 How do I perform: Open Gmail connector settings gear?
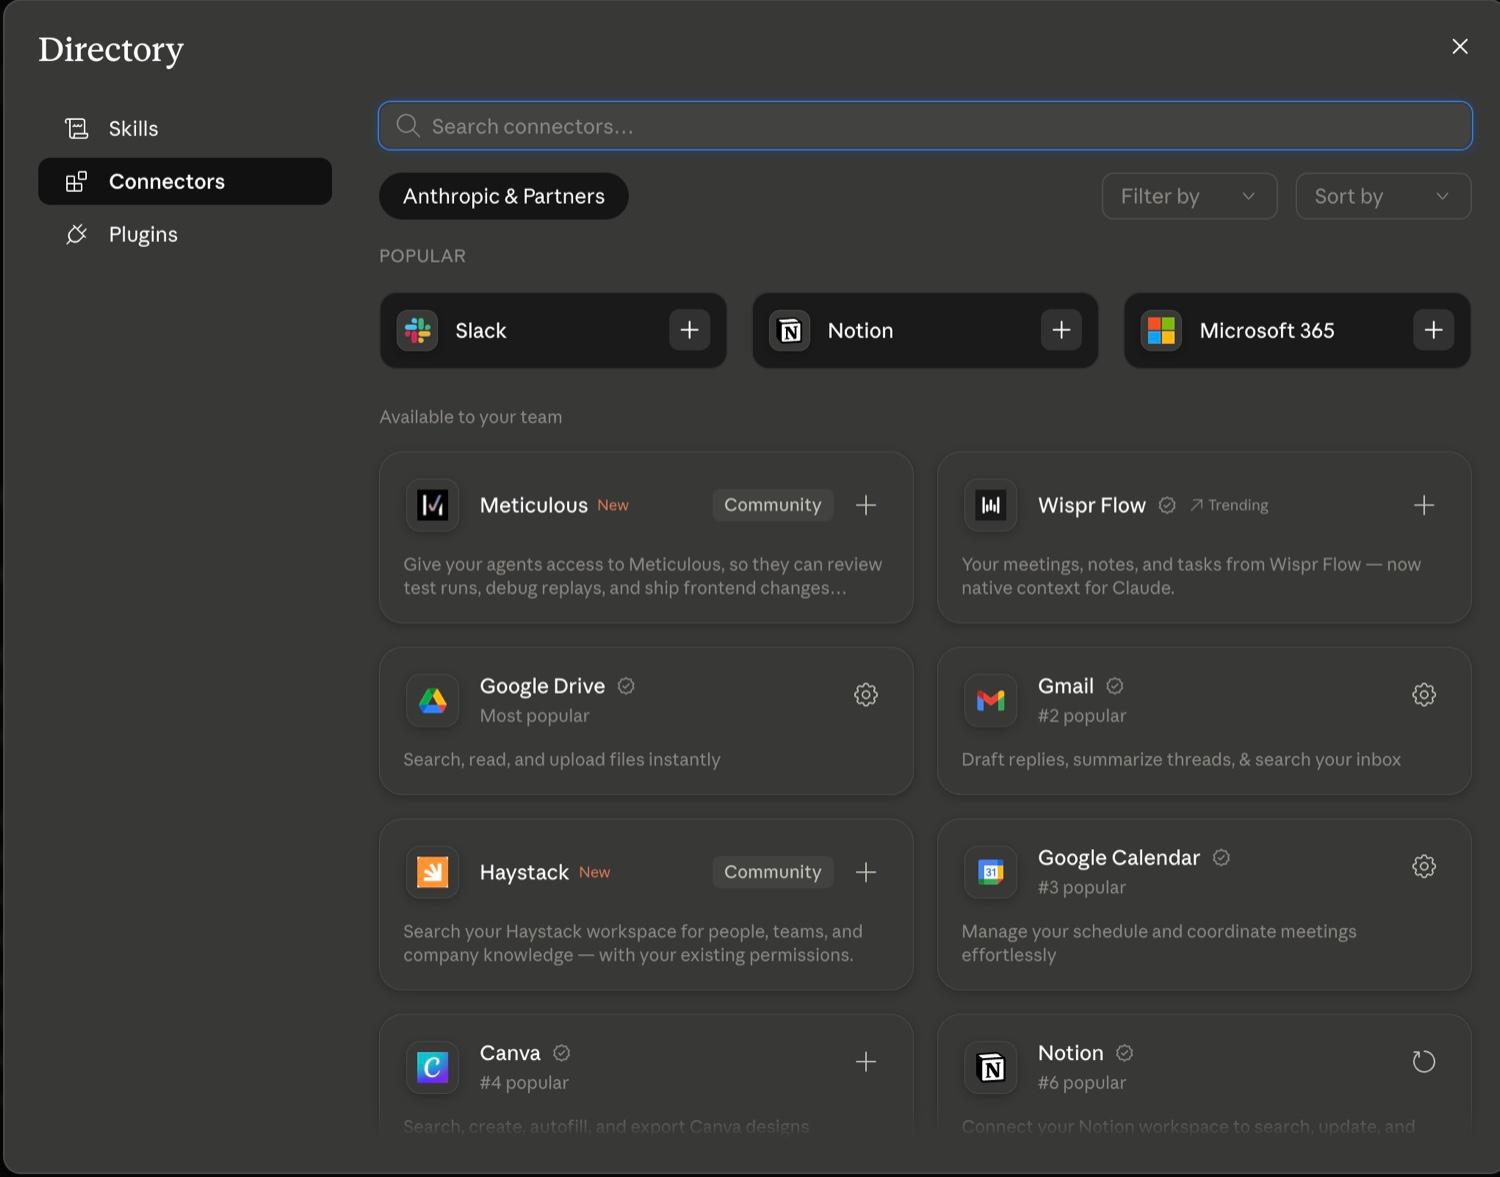(x=1424, y=695)
